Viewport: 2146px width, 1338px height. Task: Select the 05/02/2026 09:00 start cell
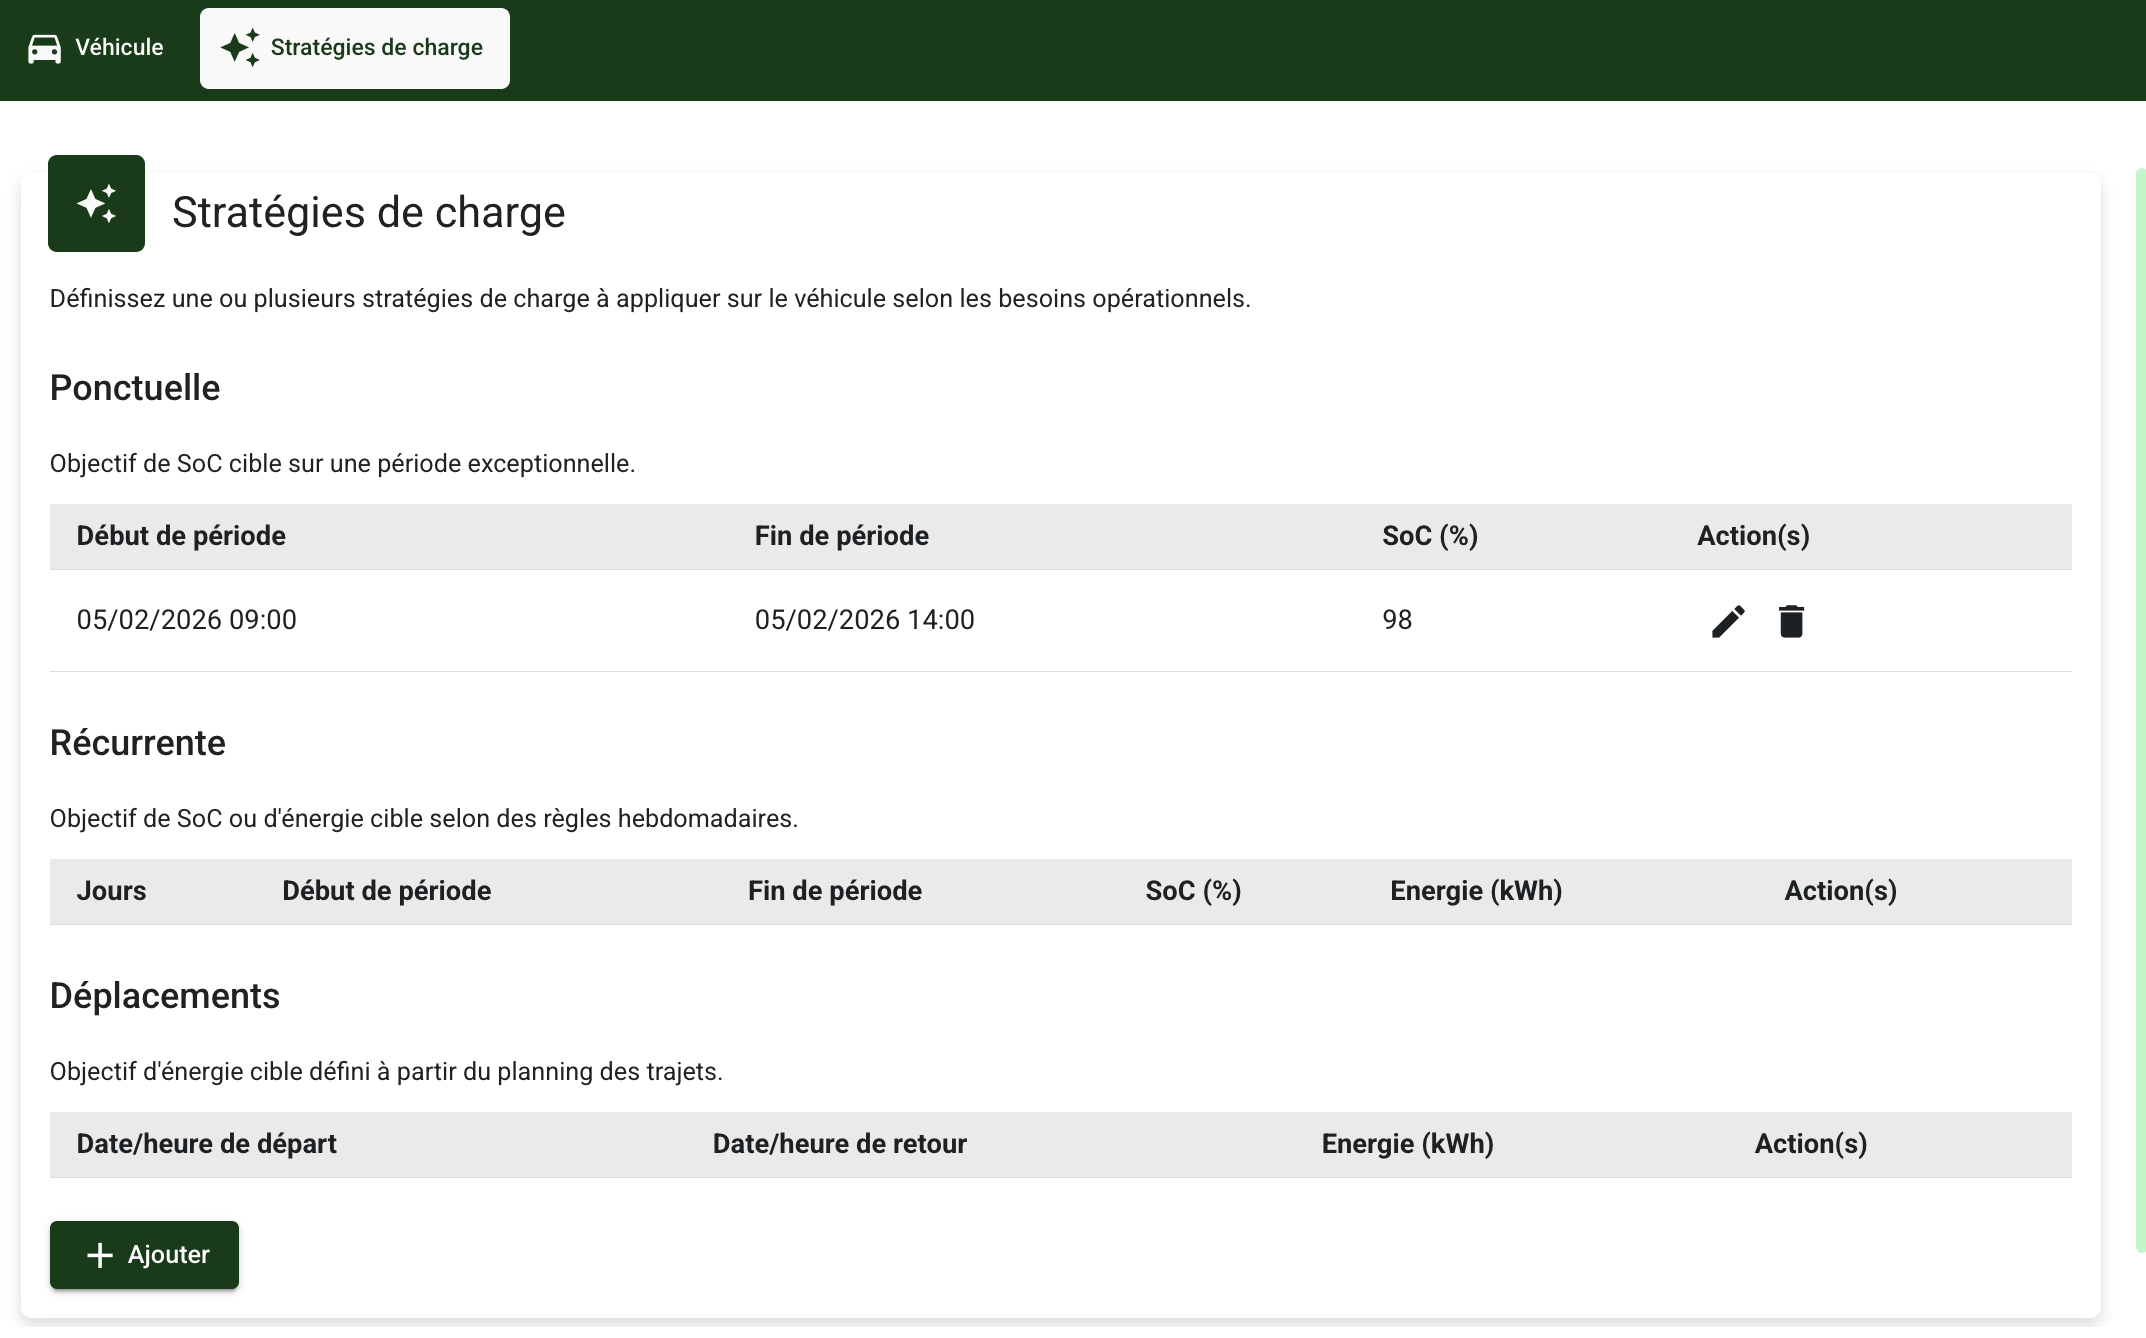pos(186,620)
